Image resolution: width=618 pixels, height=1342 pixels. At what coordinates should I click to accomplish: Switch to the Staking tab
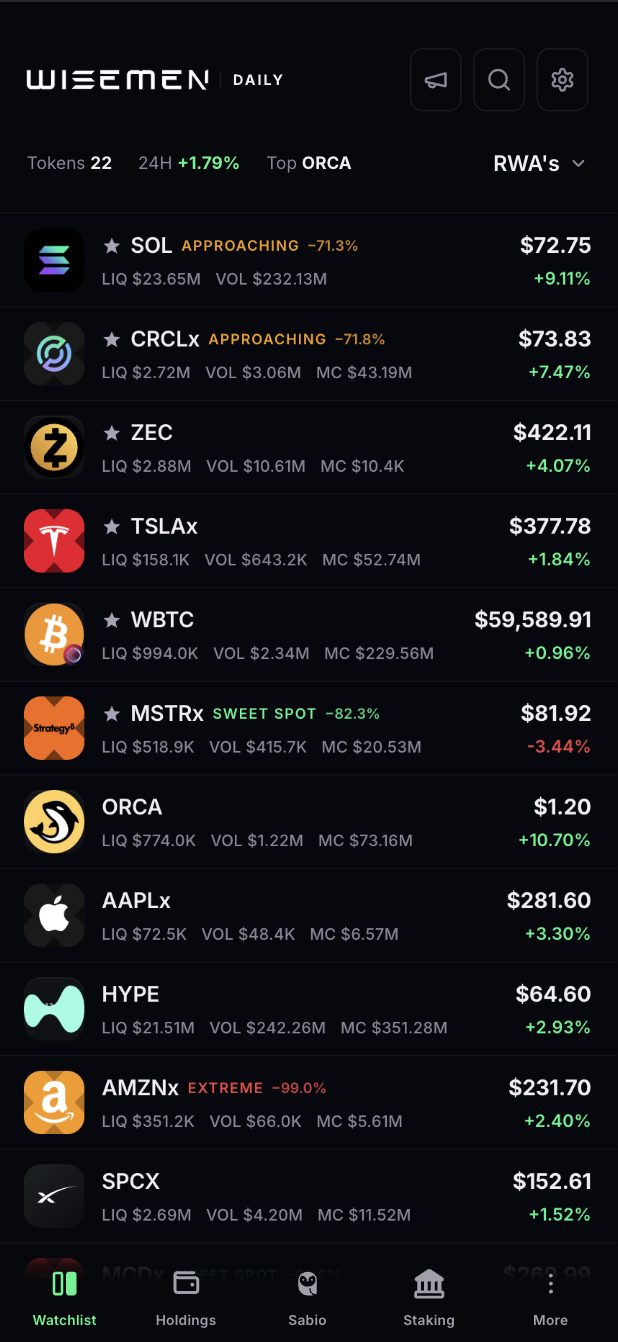coord(429,1298)
